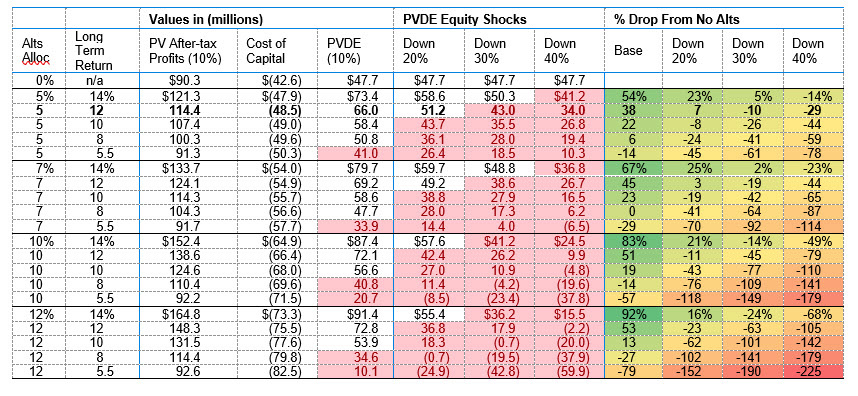
Task: Select the red -225 Down 40% cell
Action: click(813, 371)
